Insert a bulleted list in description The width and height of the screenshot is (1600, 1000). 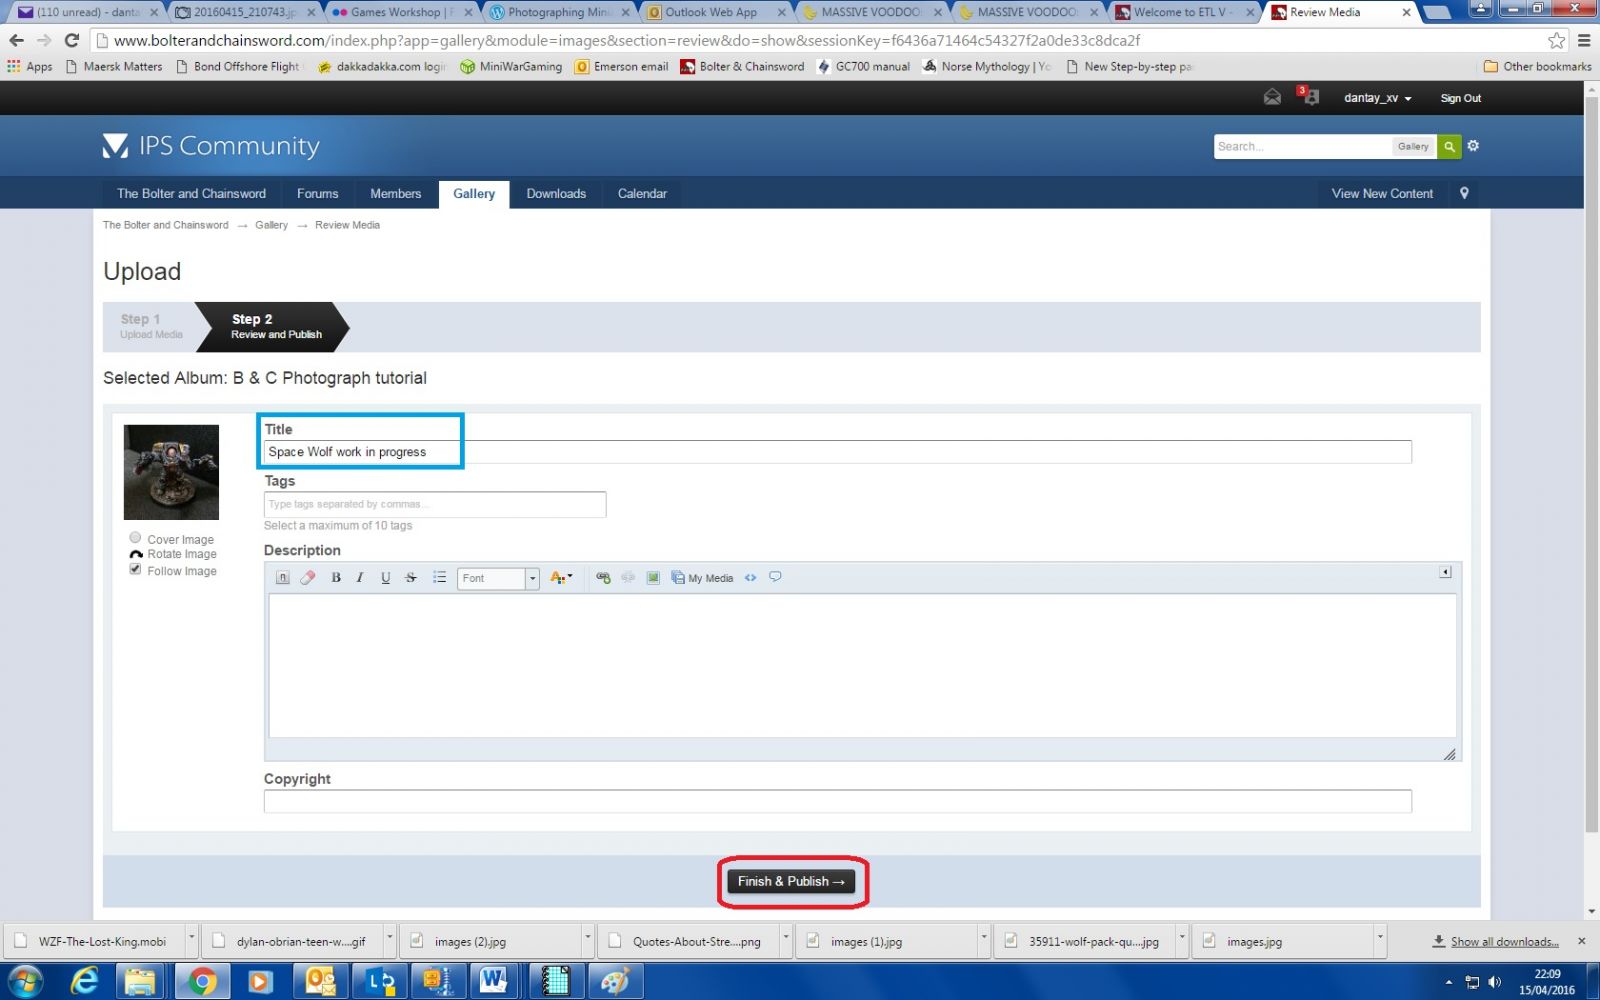(439, 578)
